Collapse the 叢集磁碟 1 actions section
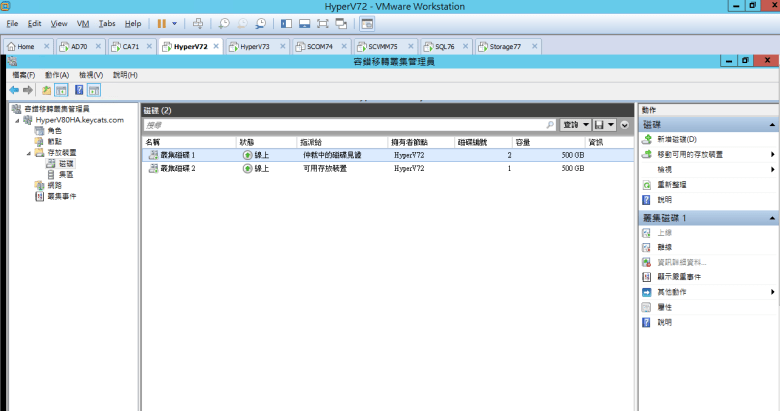780x411 pixels. click(x=773, y=217)
